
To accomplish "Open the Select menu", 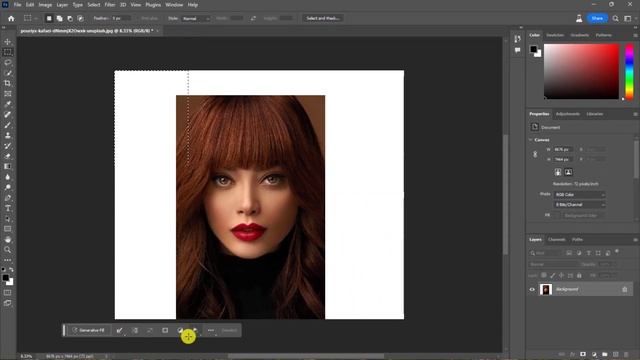I will tap(94, 5).
